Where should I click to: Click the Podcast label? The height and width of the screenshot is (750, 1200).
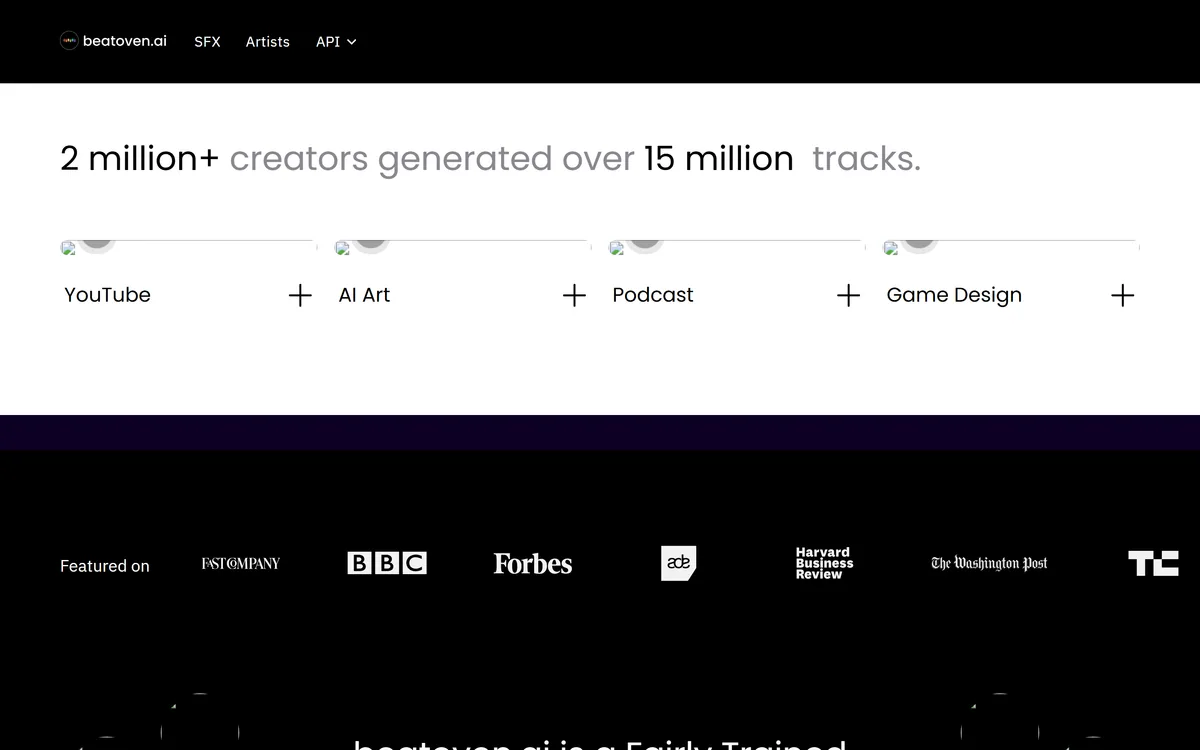653,295
